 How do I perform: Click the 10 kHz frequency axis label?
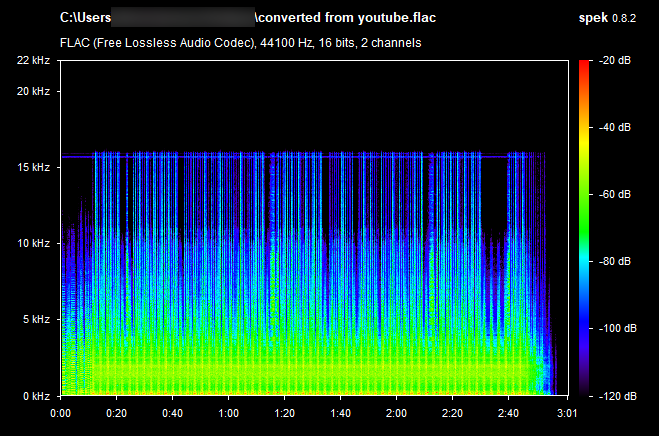pos(36,243)
